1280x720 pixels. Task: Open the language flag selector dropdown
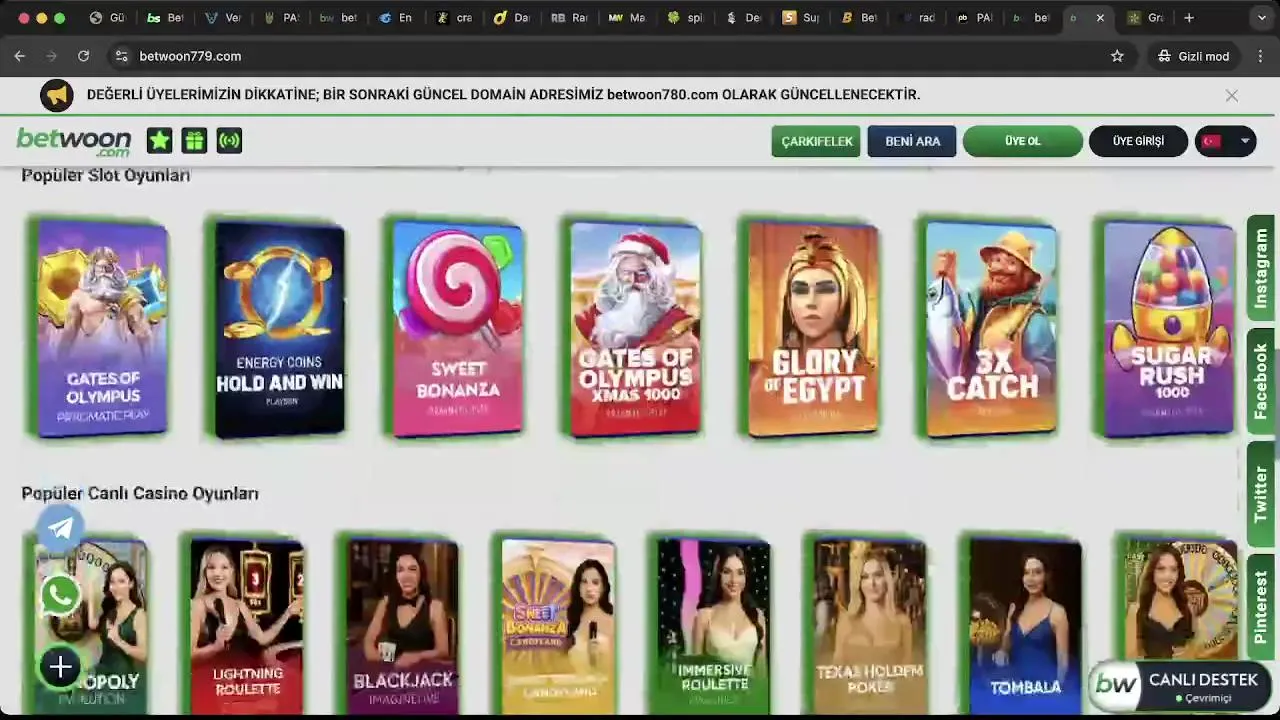[1225, 141]
